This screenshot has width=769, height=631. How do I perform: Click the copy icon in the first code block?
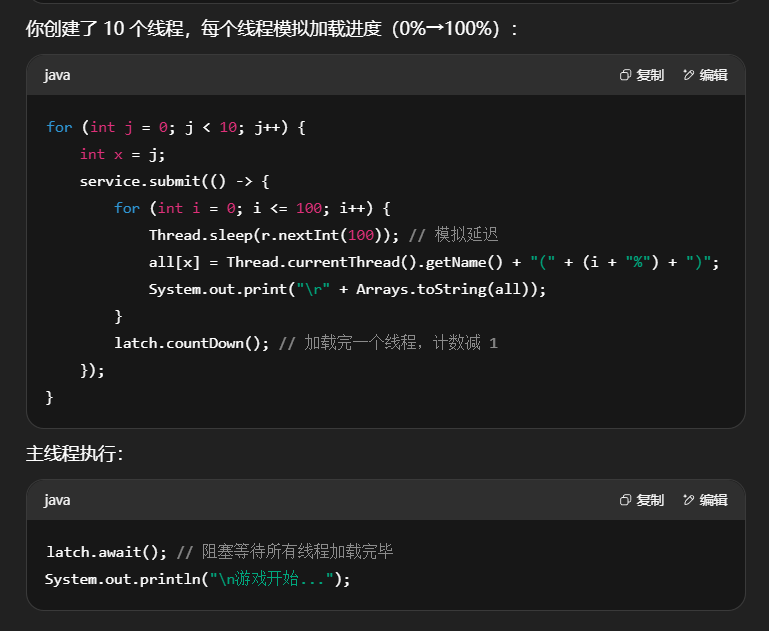625,75
